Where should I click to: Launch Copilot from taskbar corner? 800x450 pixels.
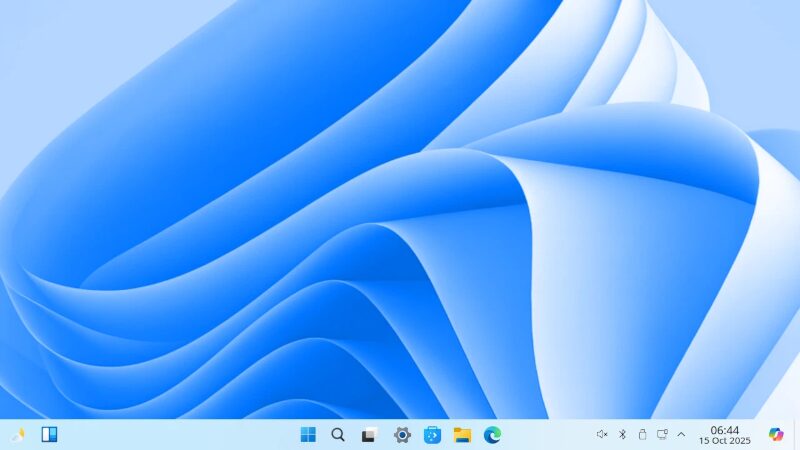point(776,434)
